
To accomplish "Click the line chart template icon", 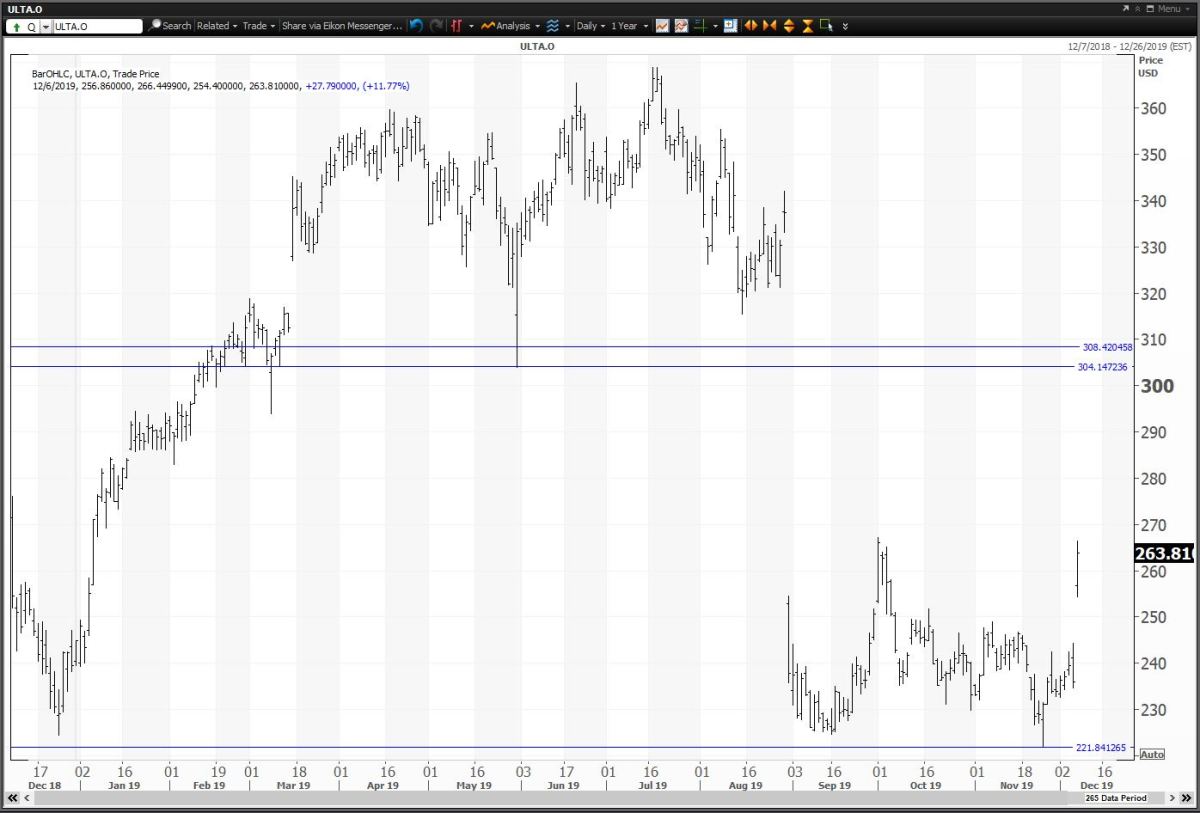I will tap(662, 26).
